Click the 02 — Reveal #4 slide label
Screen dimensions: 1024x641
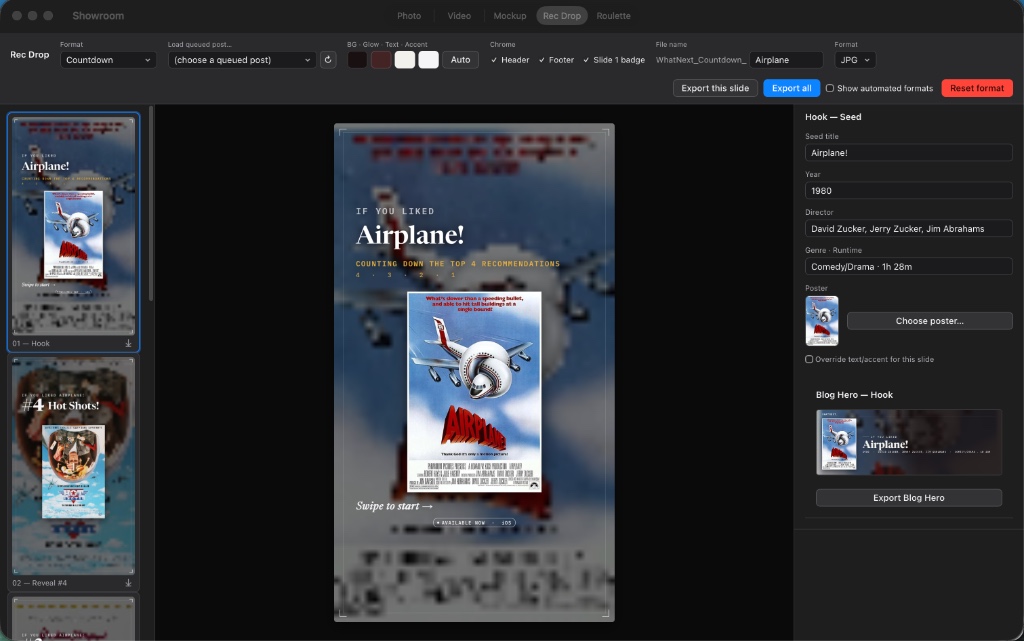(x=39, y=583)
